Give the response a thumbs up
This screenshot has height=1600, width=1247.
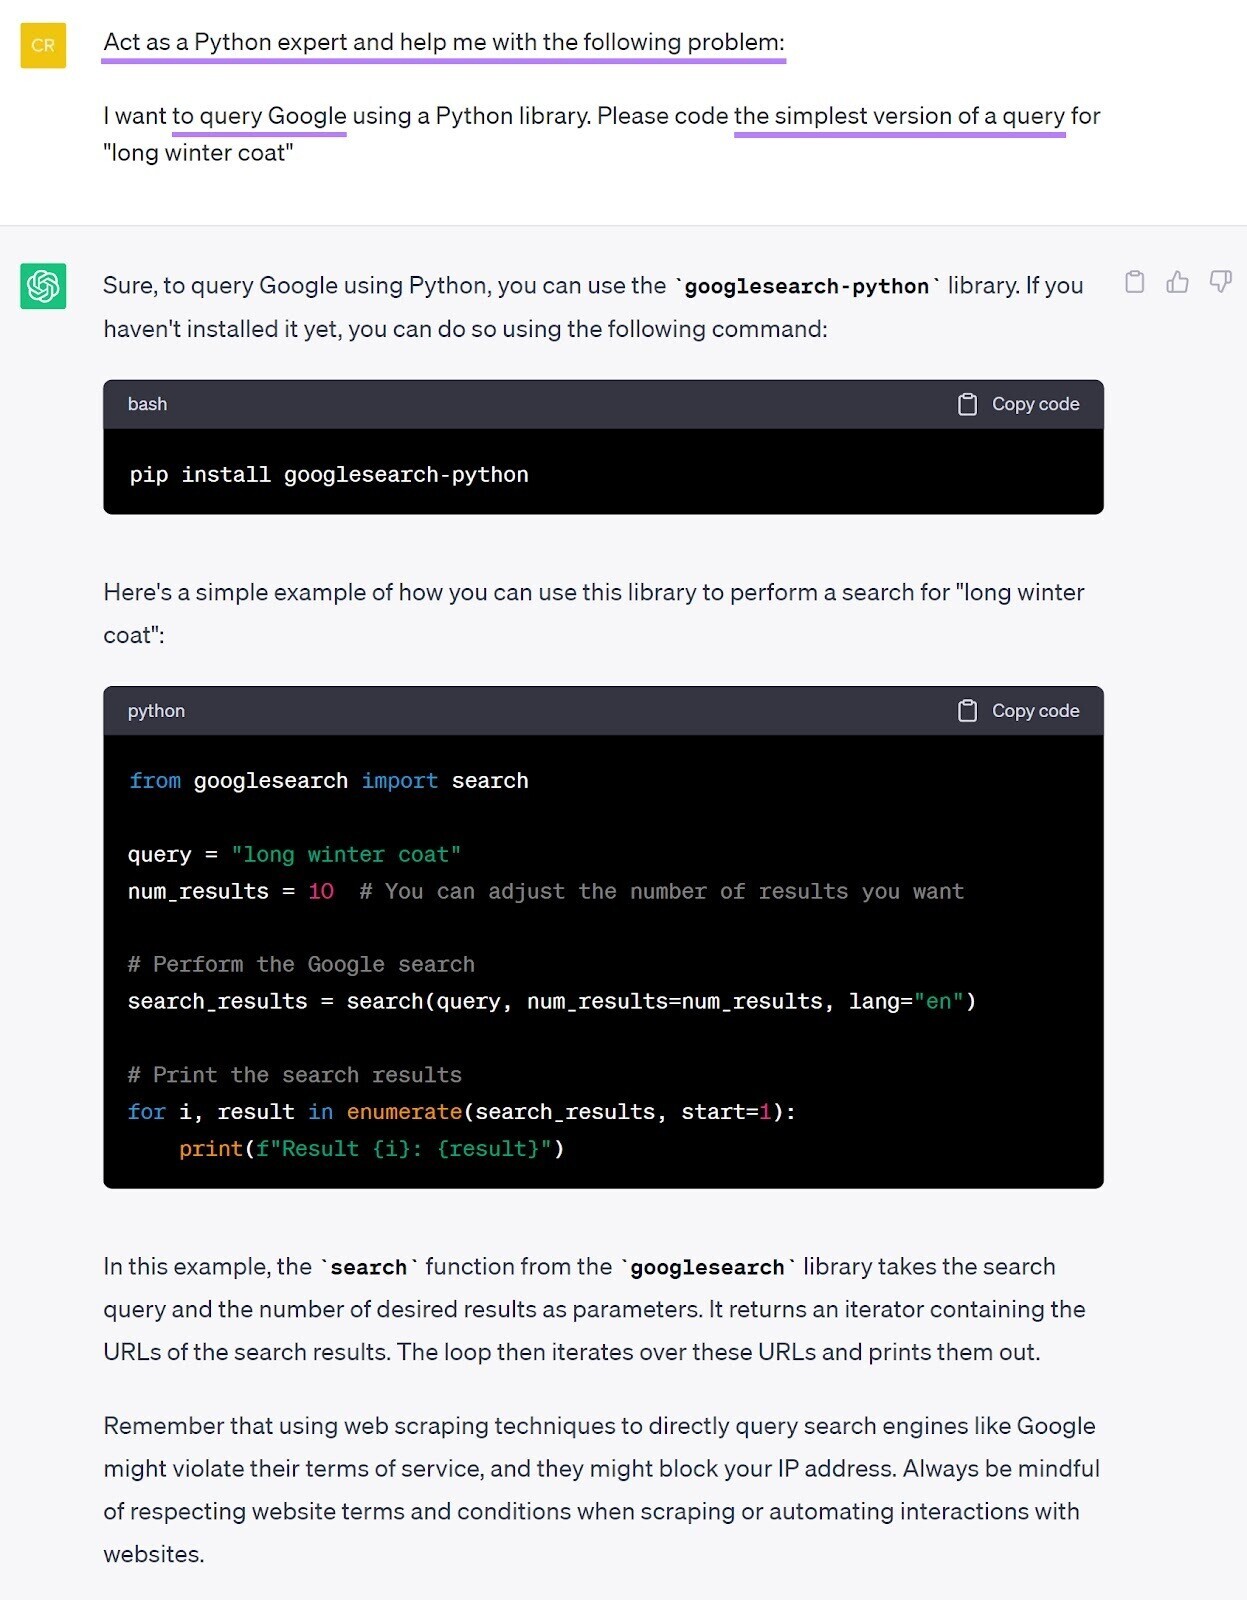pyautogui.click(x=1177, y=282)
